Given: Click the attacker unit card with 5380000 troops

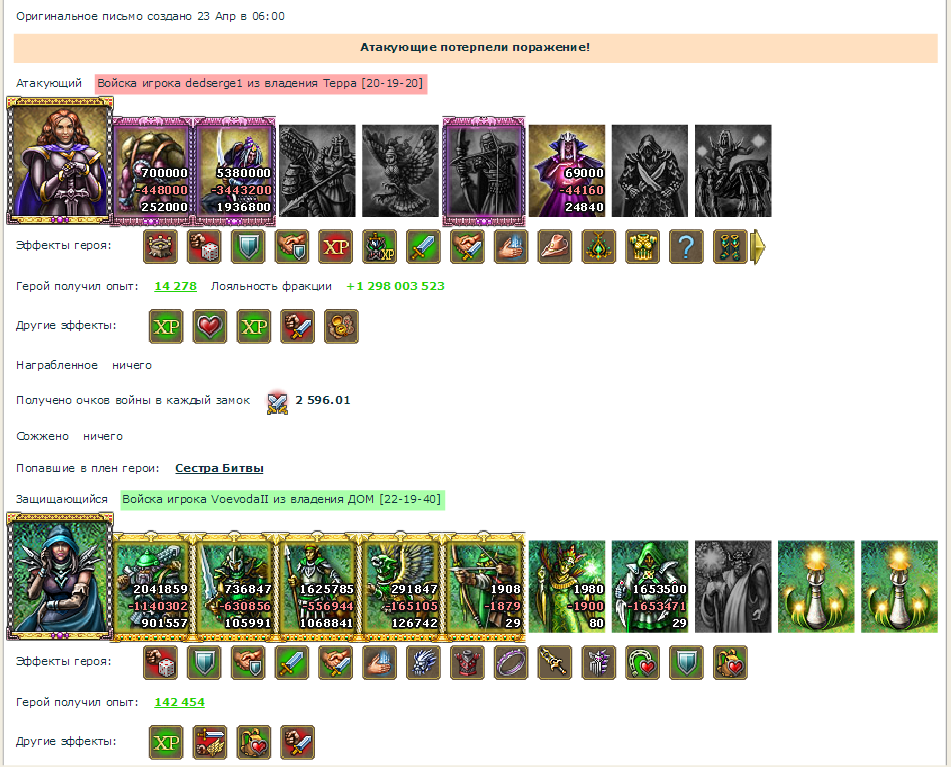Looking at the screenshot, I should tap(235, 172).
